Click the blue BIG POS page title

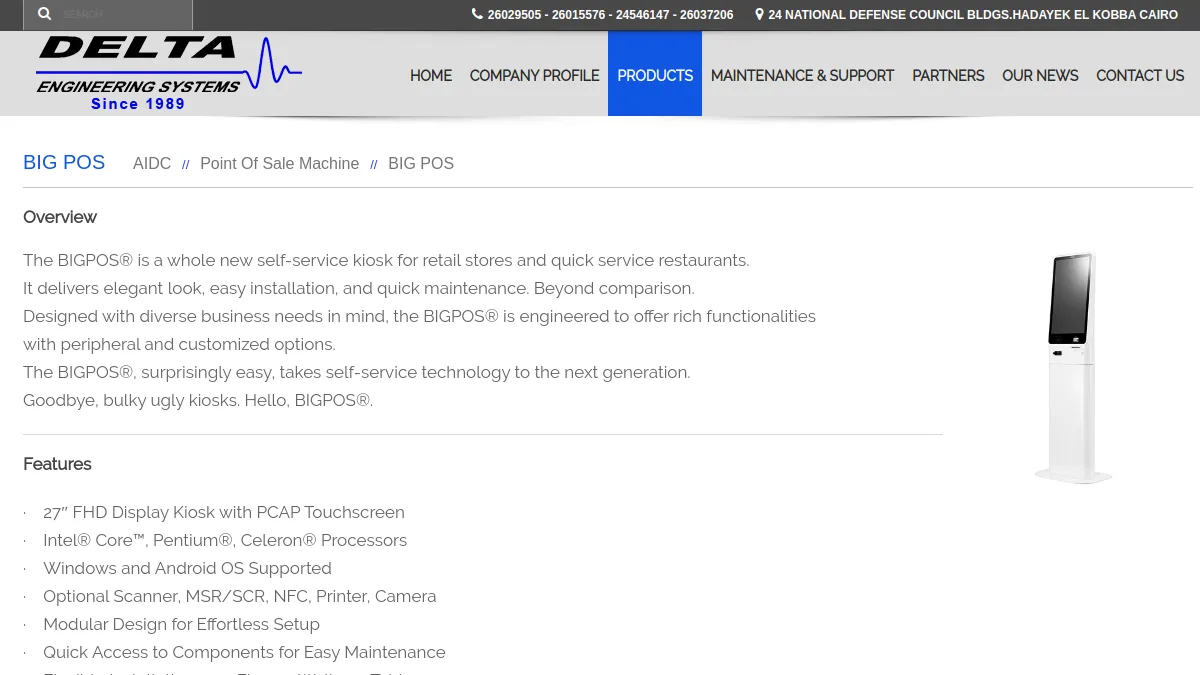click(x=64, y=162)
